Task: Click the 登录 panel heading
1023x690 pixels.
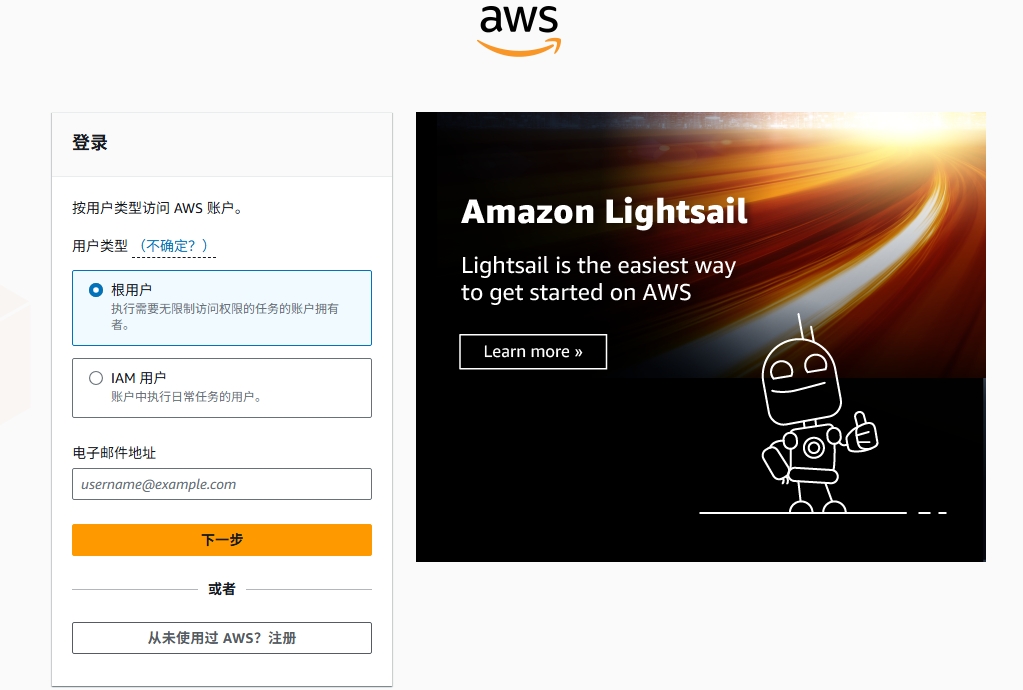Action: (90, 143)
